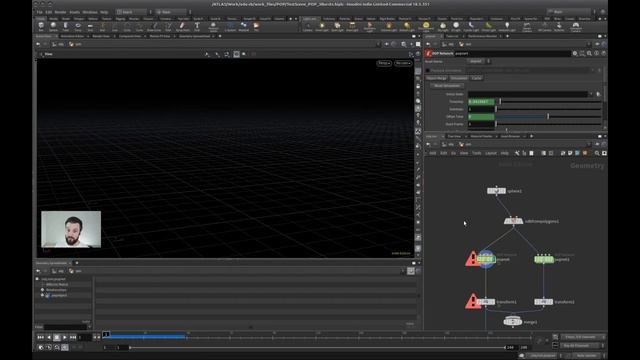Select the Spray Paint shelf tool
Image resolution: width=640 pixels, height=360 pixels.
182,27
